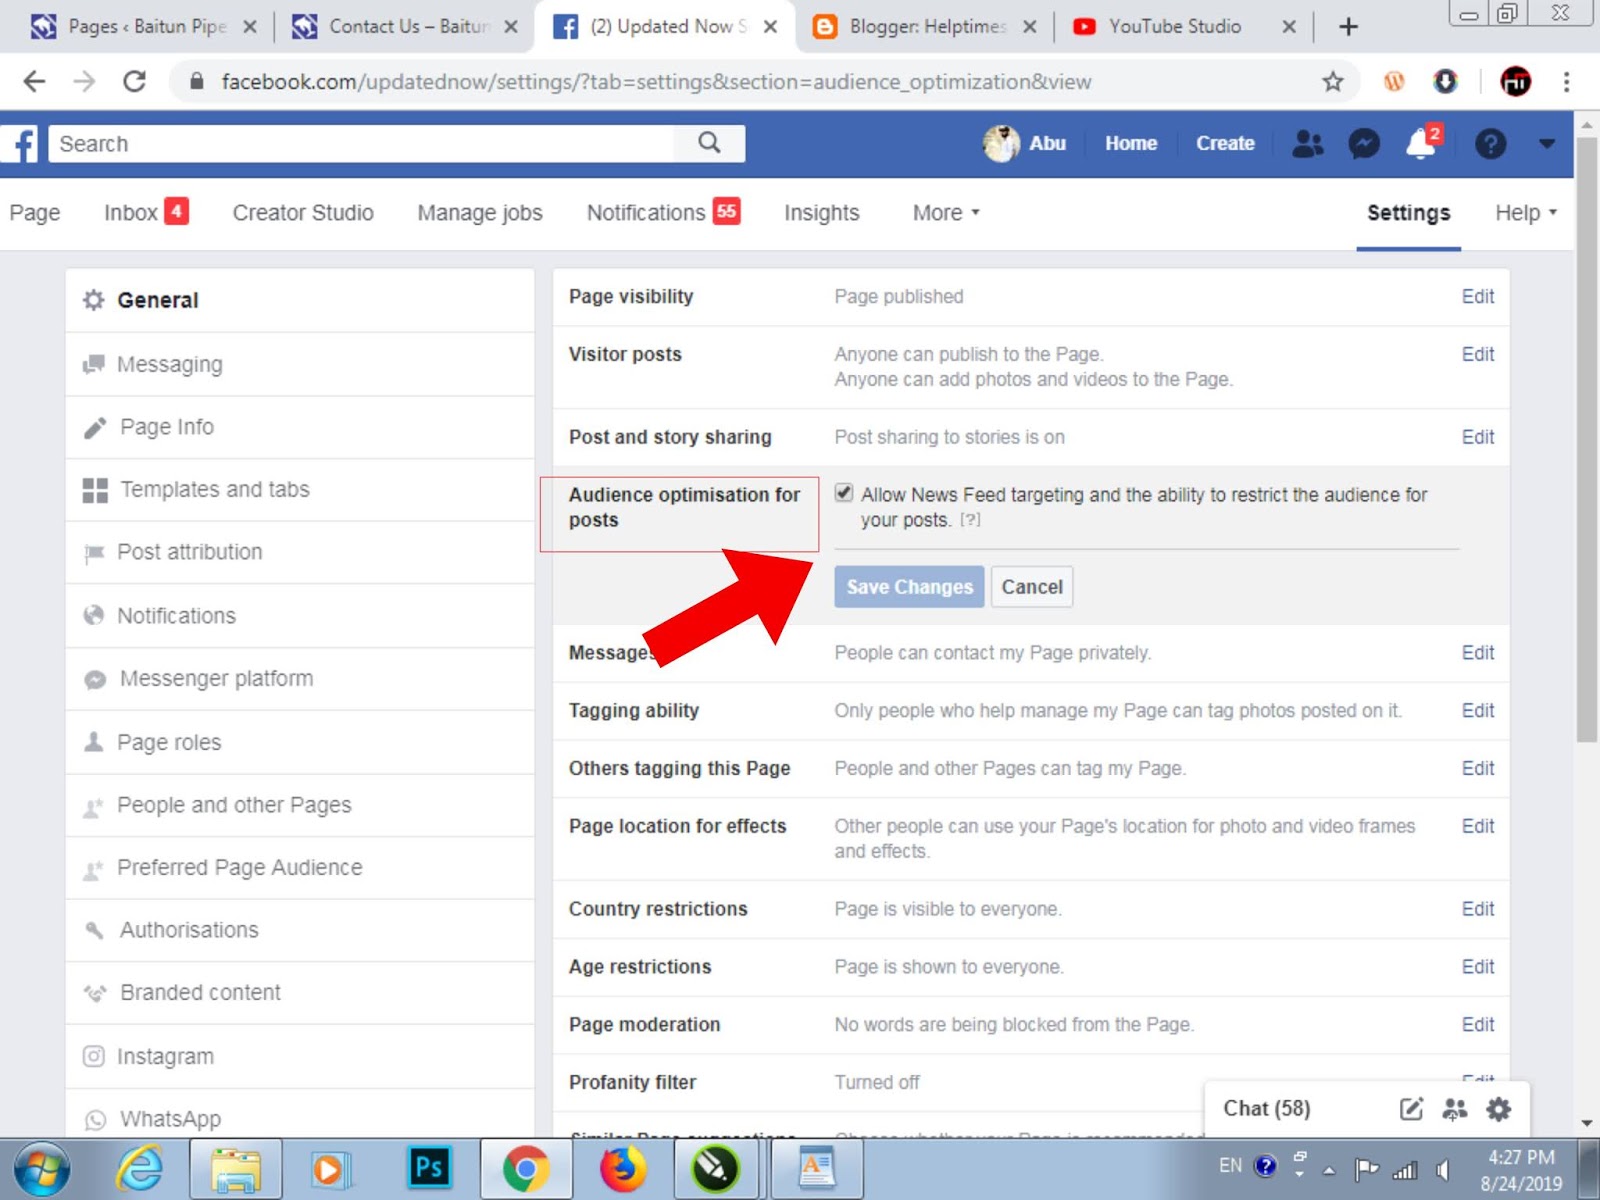Open the friend requests icon

pos(1308,143)
